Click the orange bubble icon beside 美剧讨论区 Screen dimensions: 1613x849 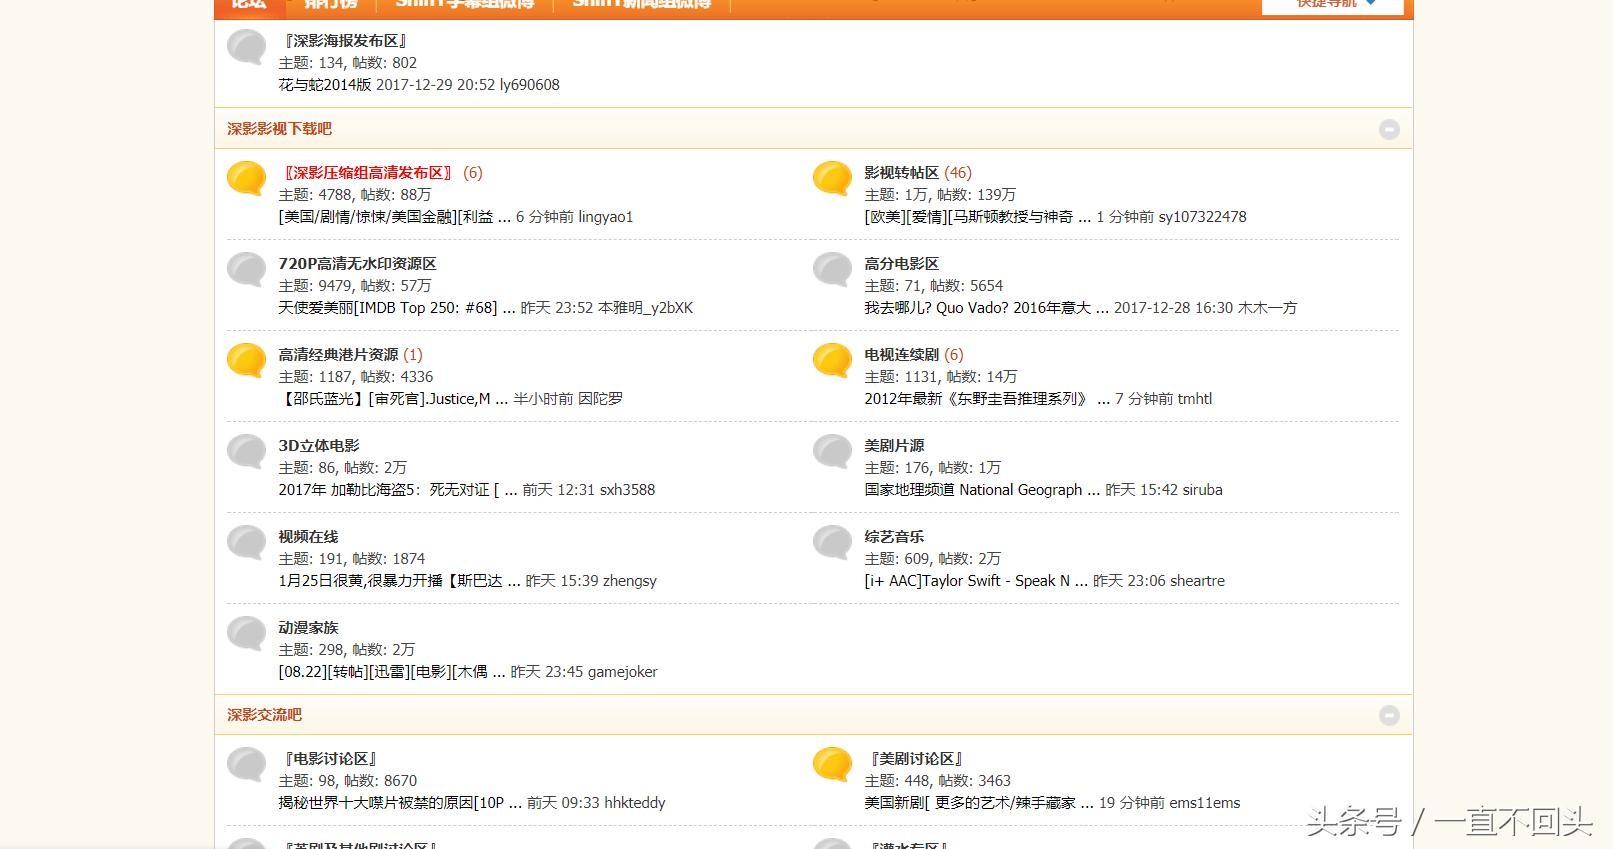point(832,764)
